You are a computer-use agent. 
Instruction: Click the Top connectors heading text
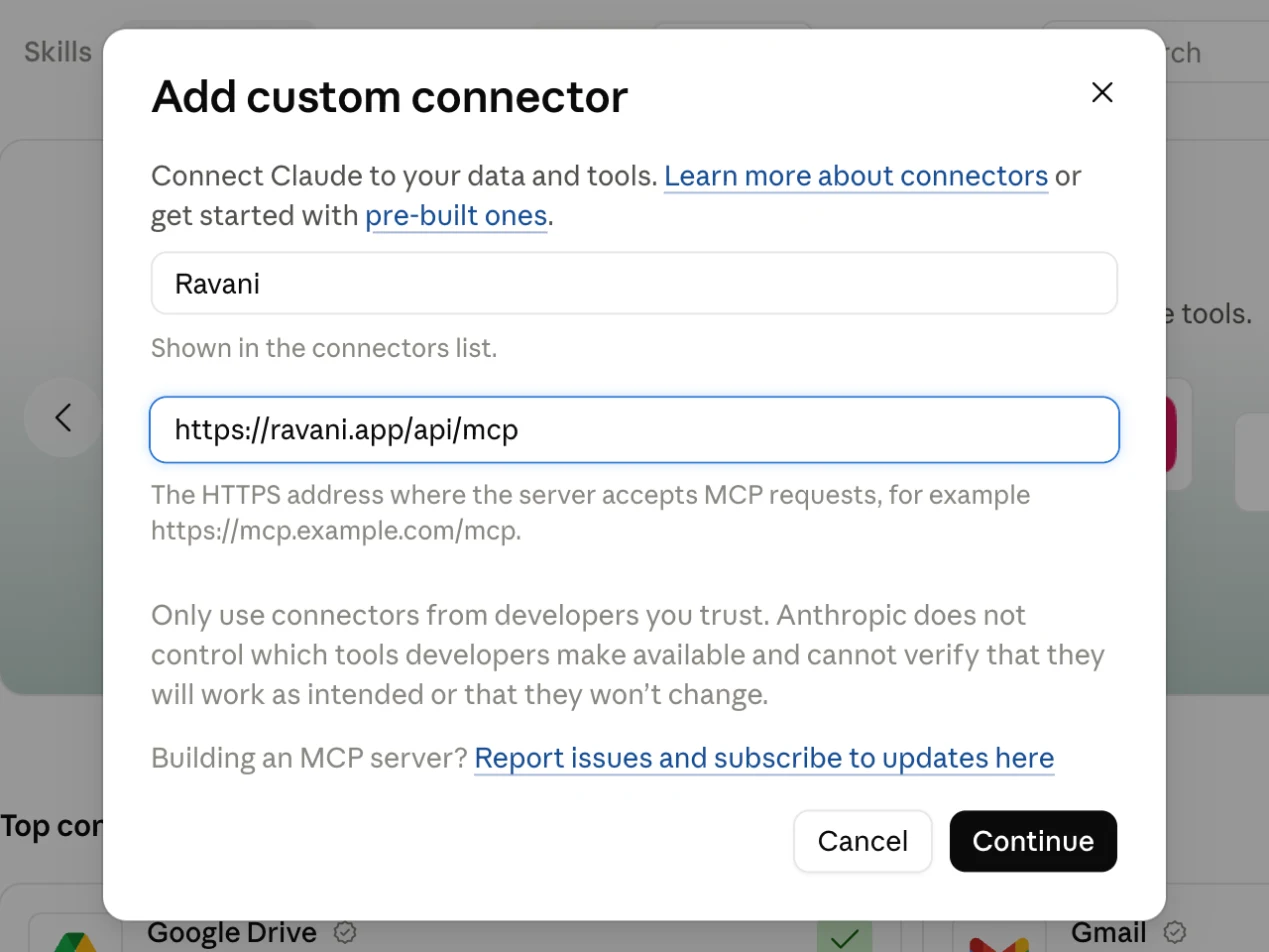51,826
